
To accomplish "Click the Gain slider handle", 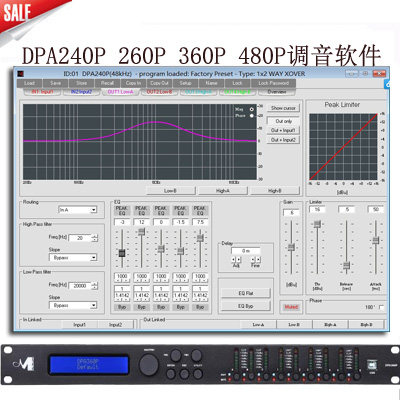I will coord(291,247).
